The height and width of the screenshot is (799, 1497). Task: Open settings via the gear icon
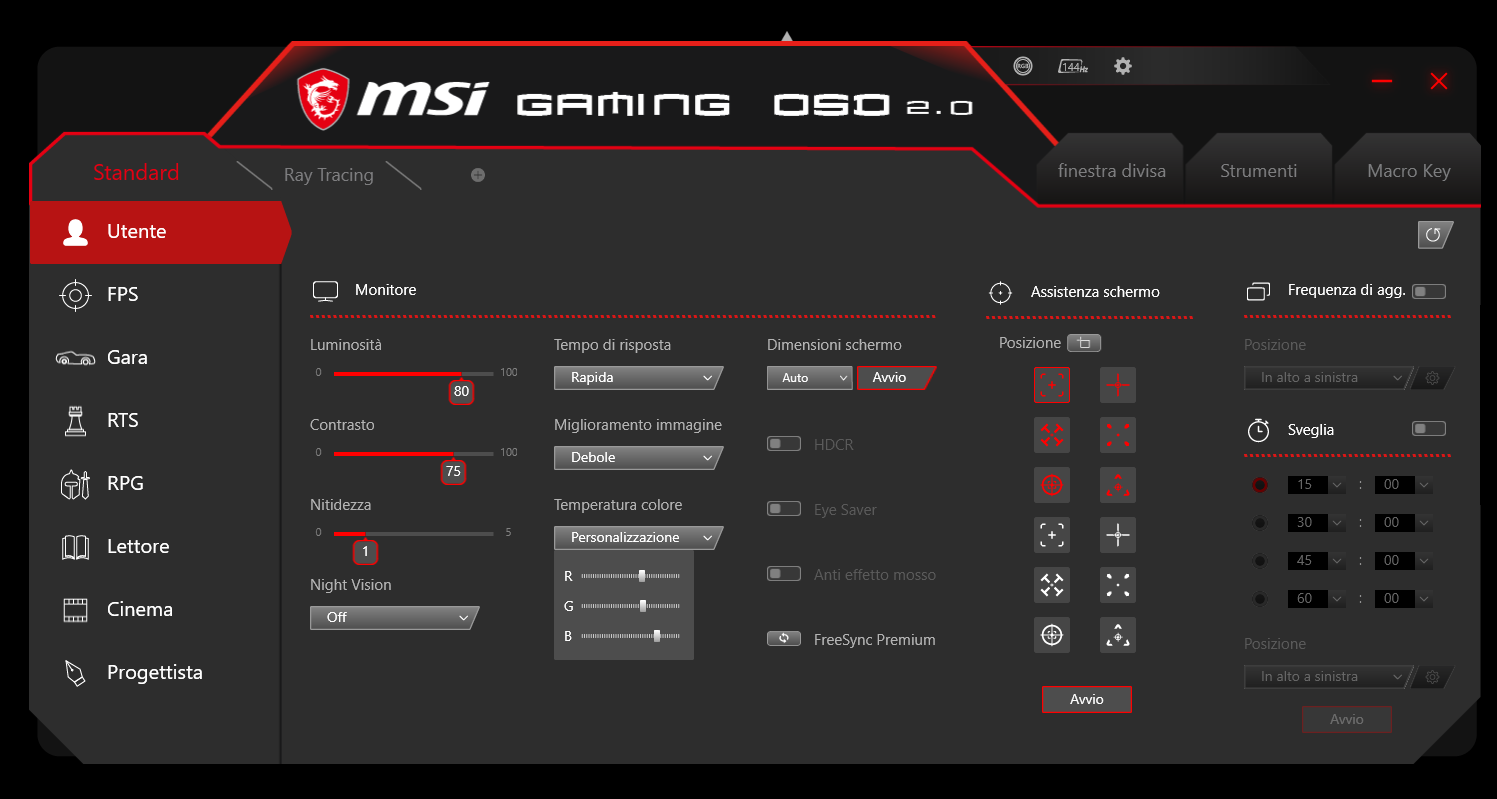click(1123, 66)
